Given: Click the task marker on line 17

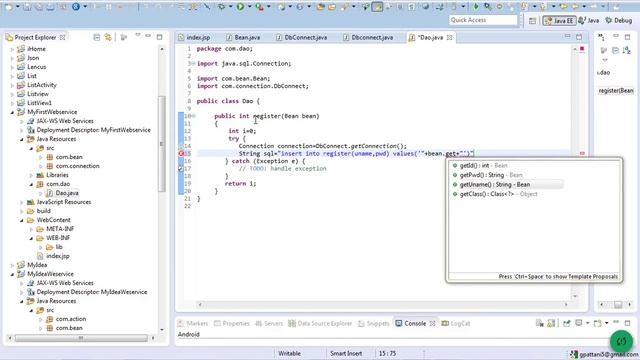Looking at the screenshot, I should pos(180,168).
